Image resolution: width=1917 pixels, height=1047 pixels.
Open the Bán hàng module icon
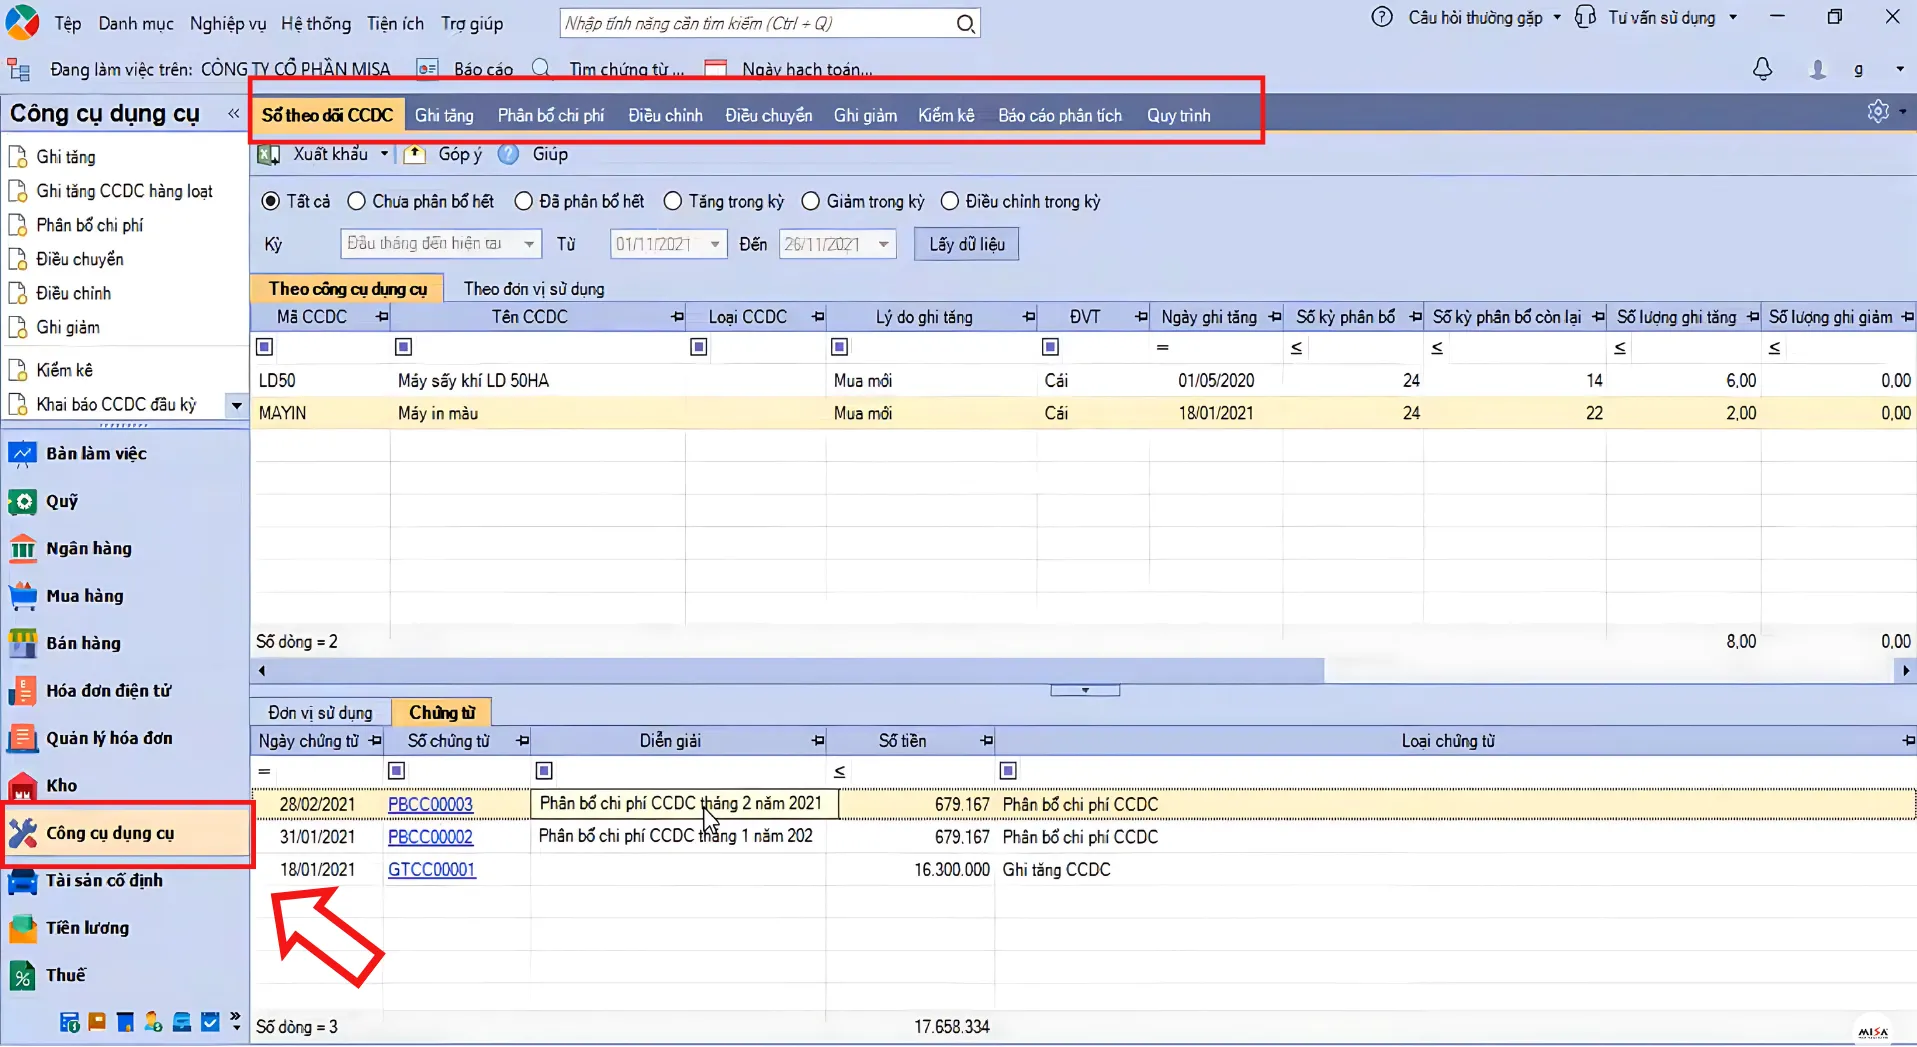(x=22, y=643)
